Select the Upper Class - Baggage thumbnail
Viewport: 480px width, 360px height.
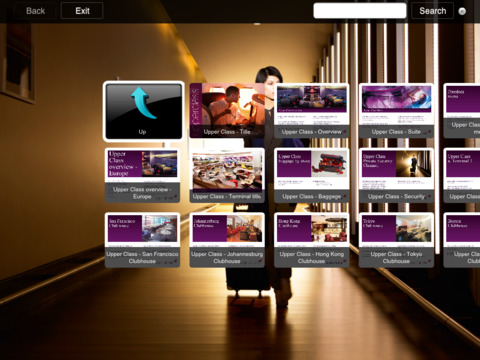point(312,175)
